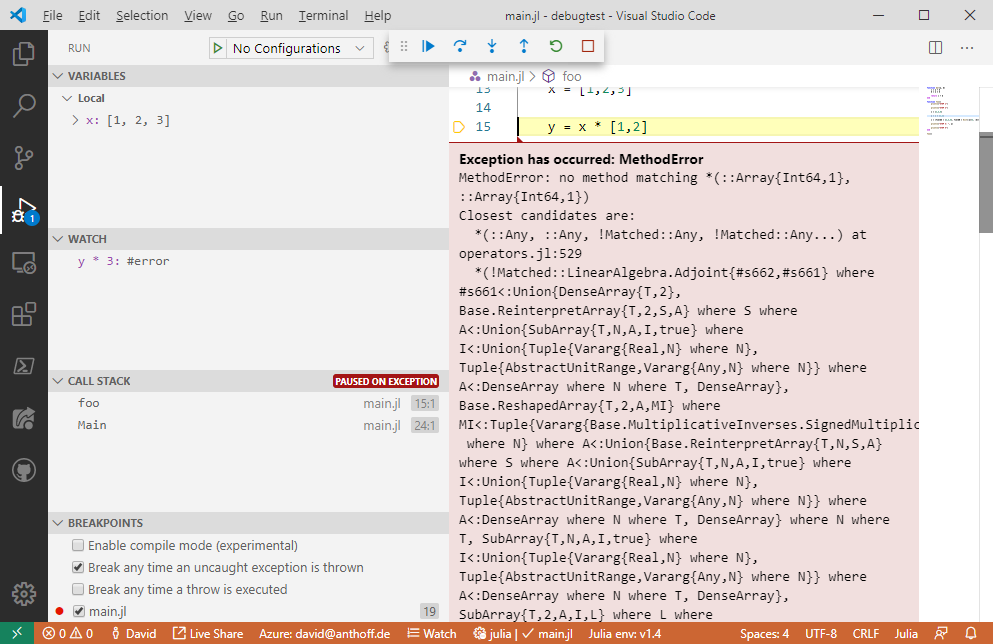Click the PAUSED ON EXCEPTION badge
993x644 pixels.
tap(386, 380)
